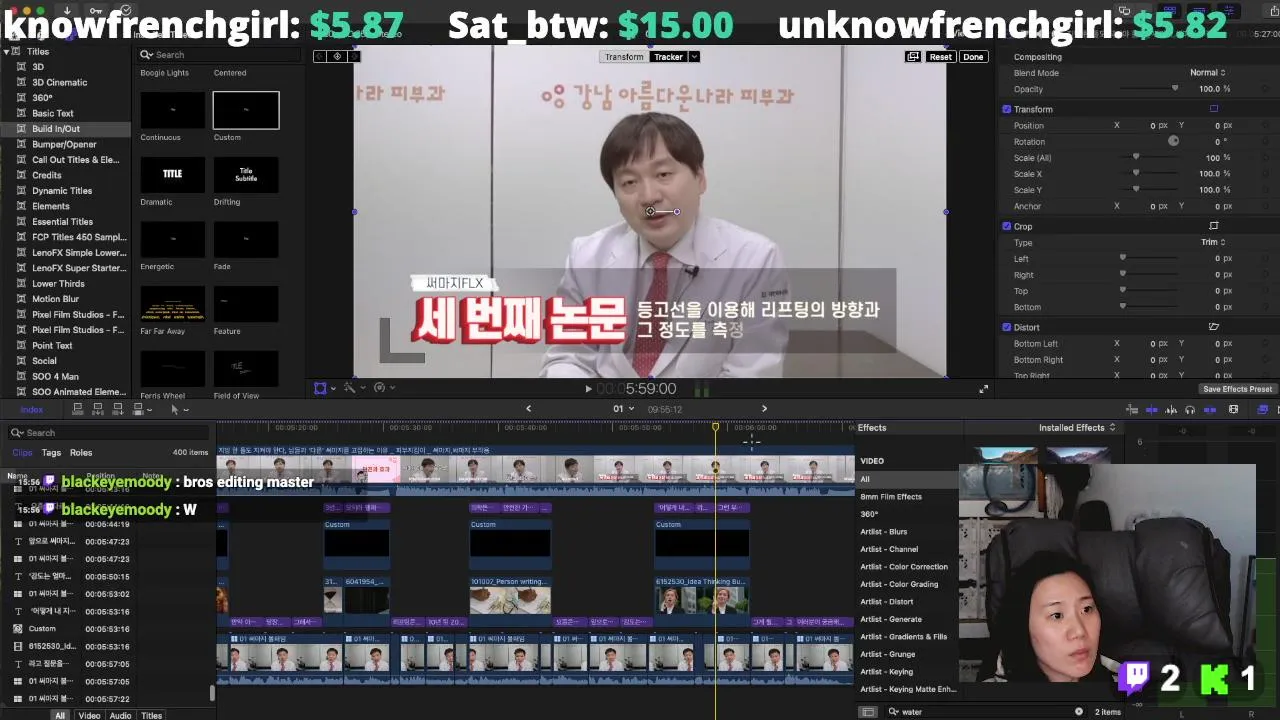The image size is (1280, 720).
Task: Select the Tracker mode button in viewer
Action: [x=668, y=57]
